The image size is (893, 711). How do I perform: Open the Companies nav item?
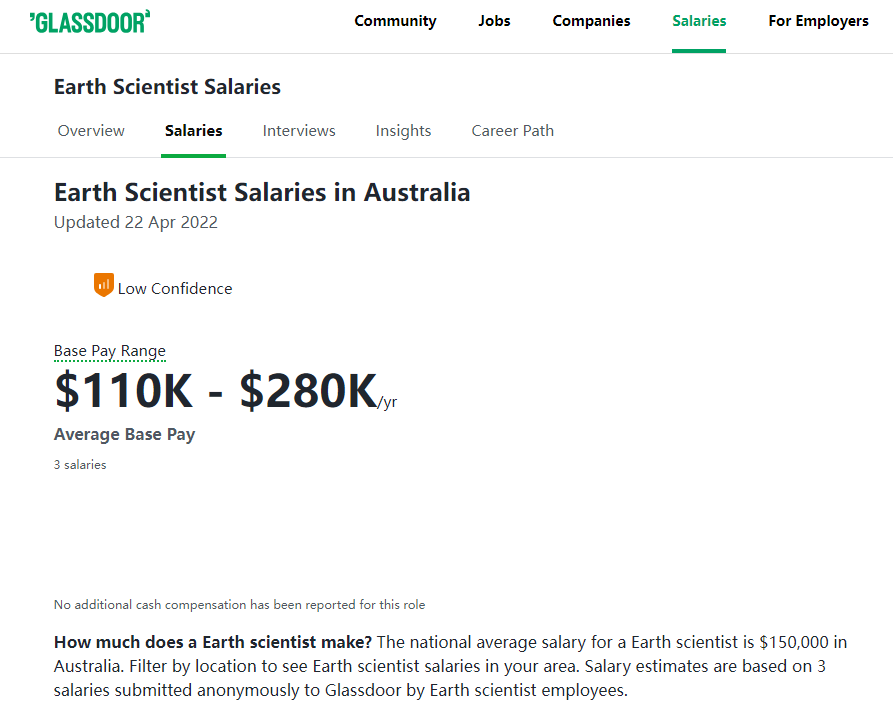[x=591, y=21]
